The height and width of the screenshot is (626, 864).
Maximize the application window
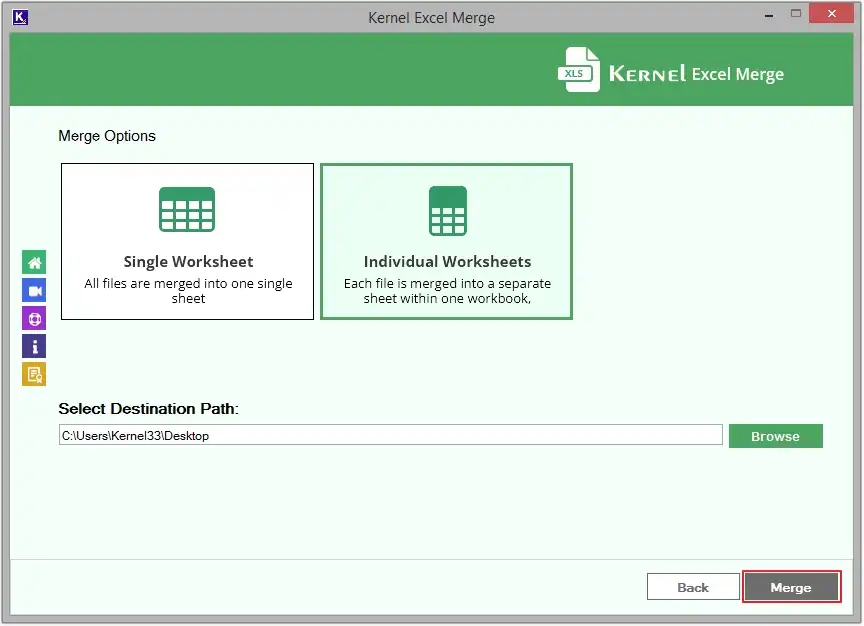pyautogui.click(x=796, y=14)
